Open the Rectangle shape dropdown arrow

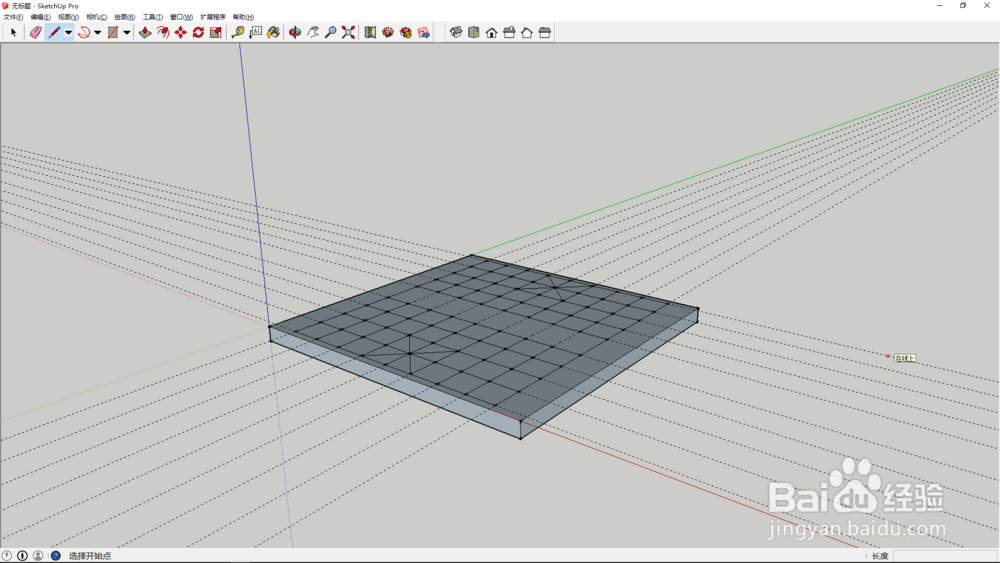click(127, 33)
